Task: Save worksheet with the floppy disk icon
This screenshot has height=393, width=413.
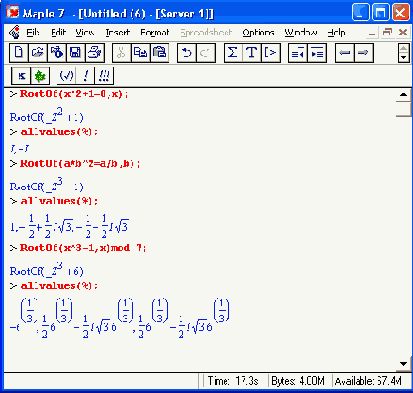Action: pyautogui.click(x=76, y=53)
